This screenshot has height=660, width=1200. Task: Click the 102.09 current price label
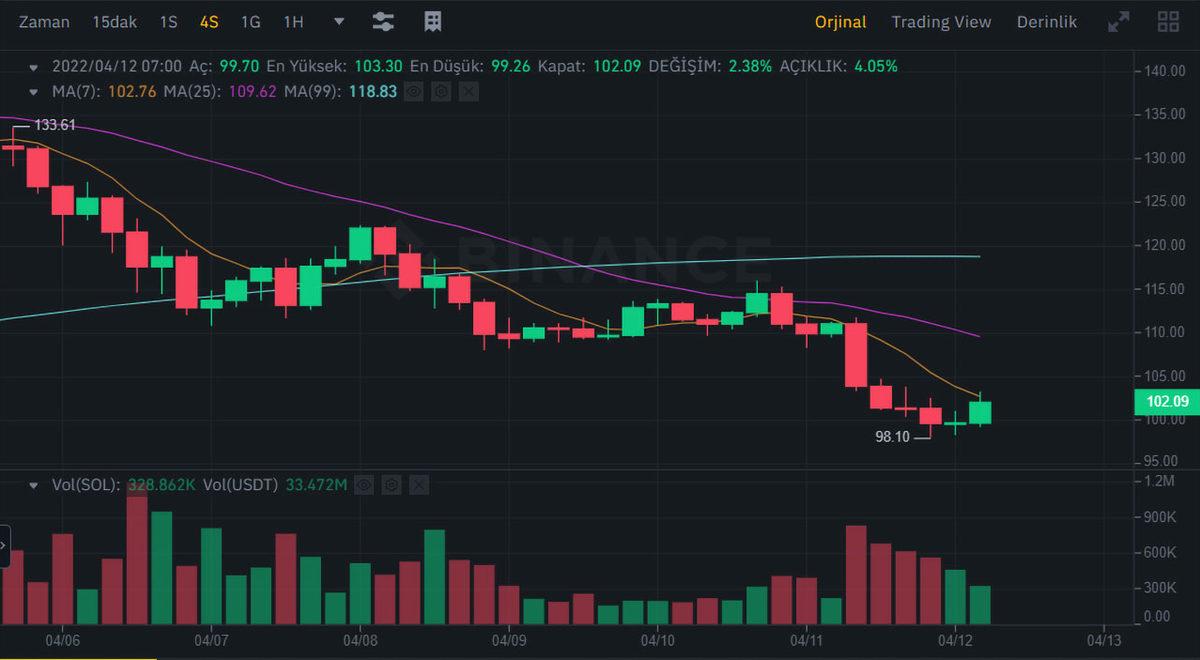1166,402
